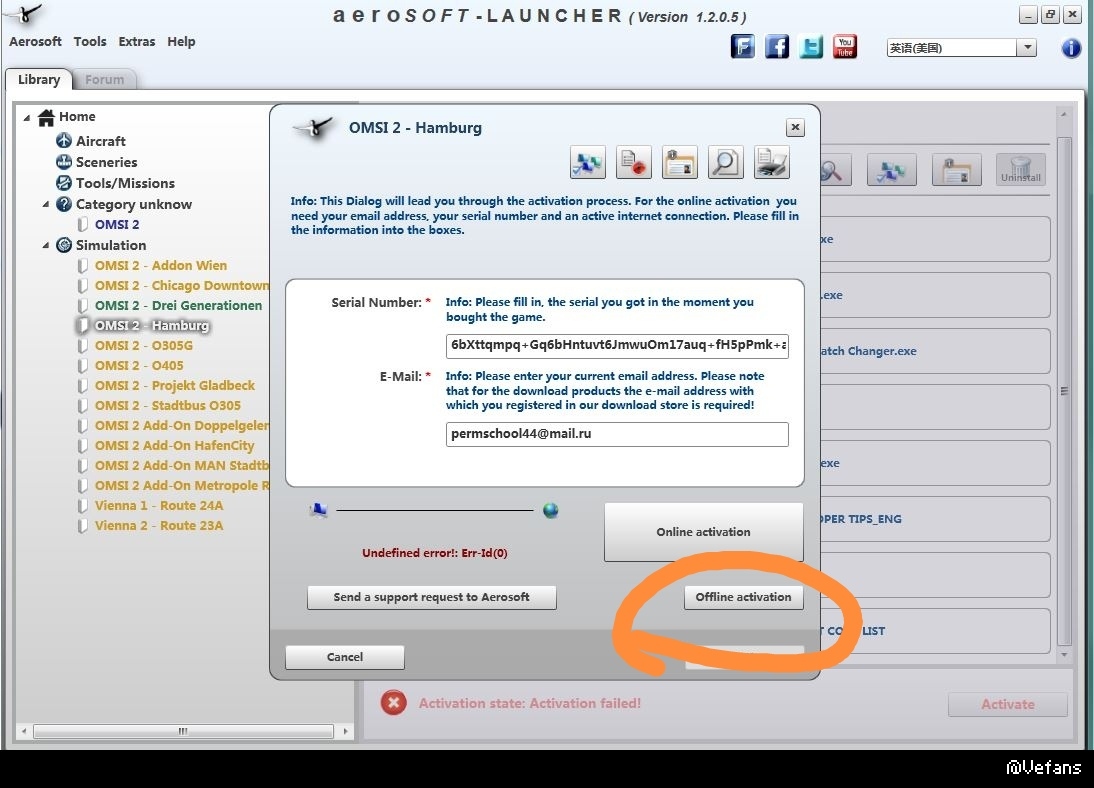Select OMSI 2 Add-On HafenCity
1094x788 pixels.
[174, 446]
